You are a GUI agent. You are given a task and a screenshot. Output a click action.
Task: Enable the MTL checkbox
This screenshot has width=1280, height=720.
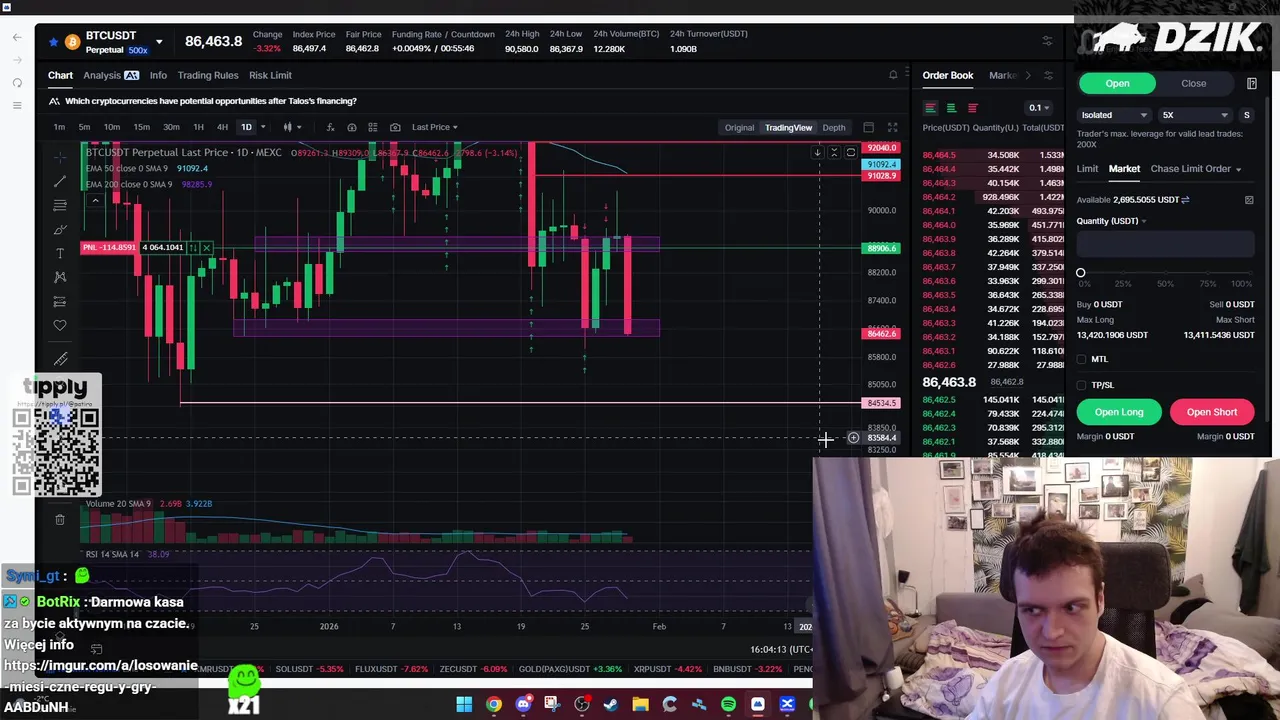pyautogui.click(x=1081, y=359)
